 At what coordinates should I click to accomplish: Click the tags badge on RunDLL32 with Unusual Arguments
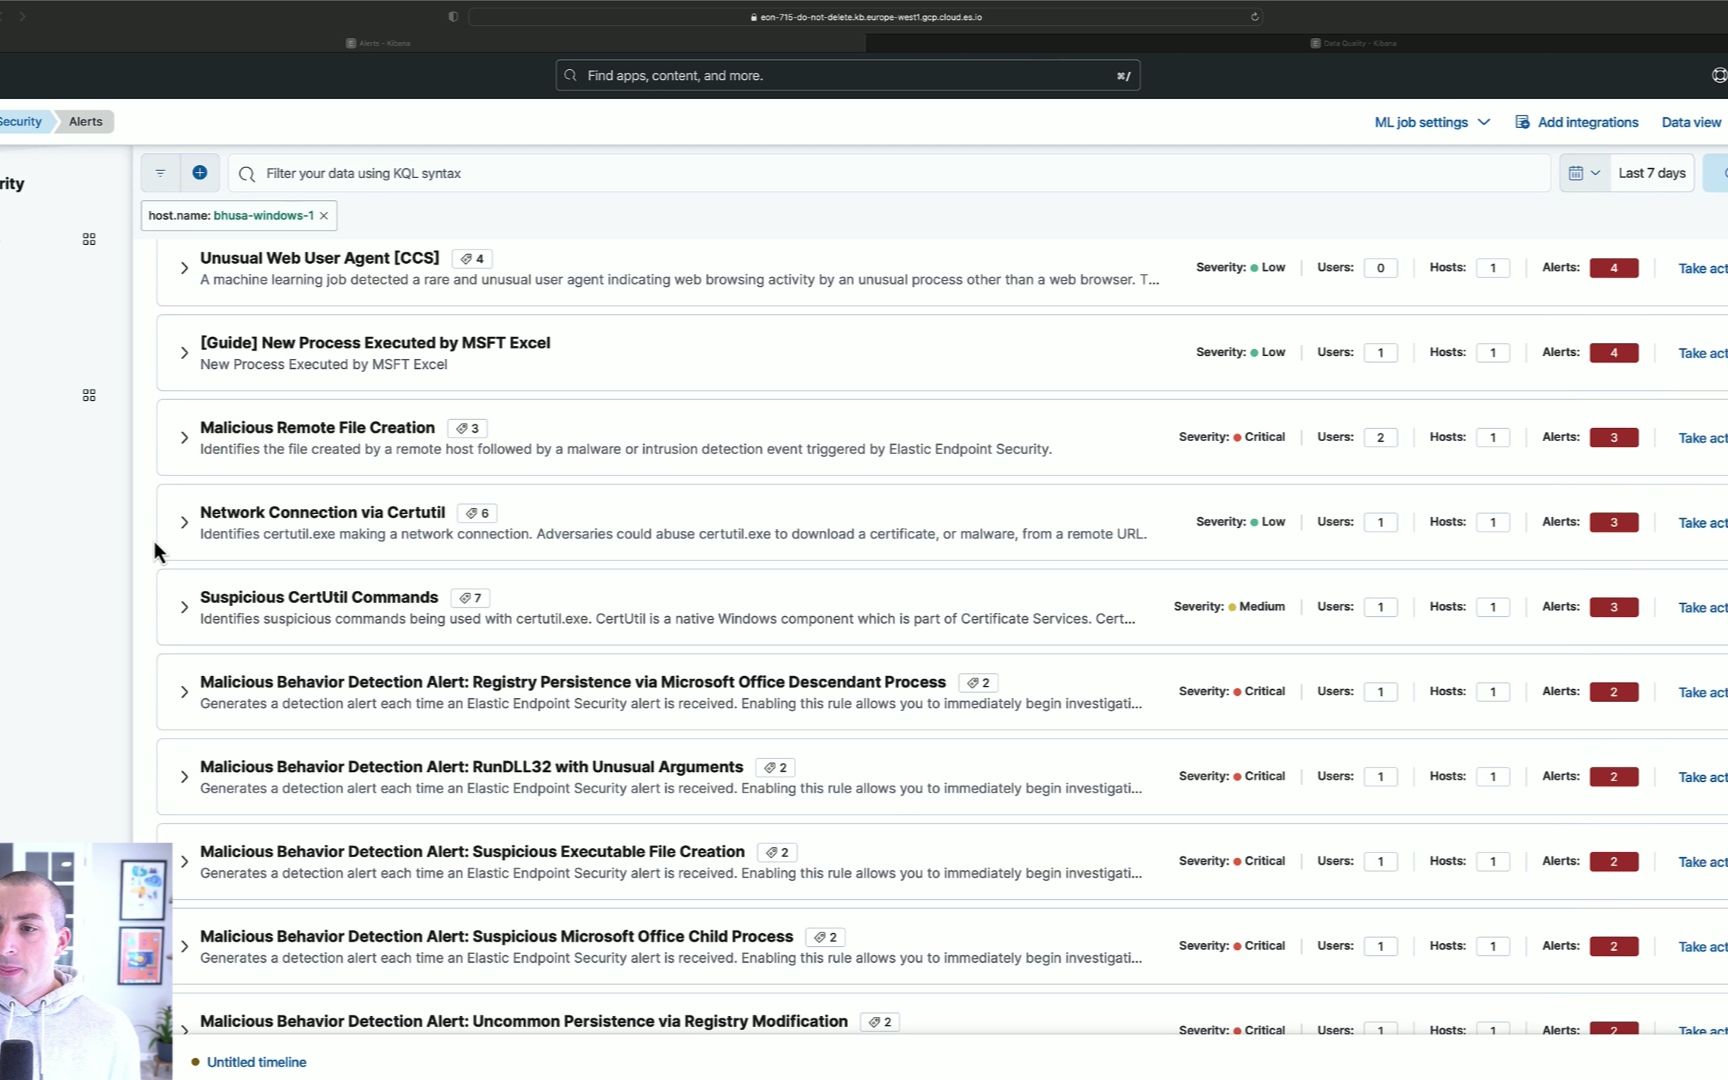point(775,768)
